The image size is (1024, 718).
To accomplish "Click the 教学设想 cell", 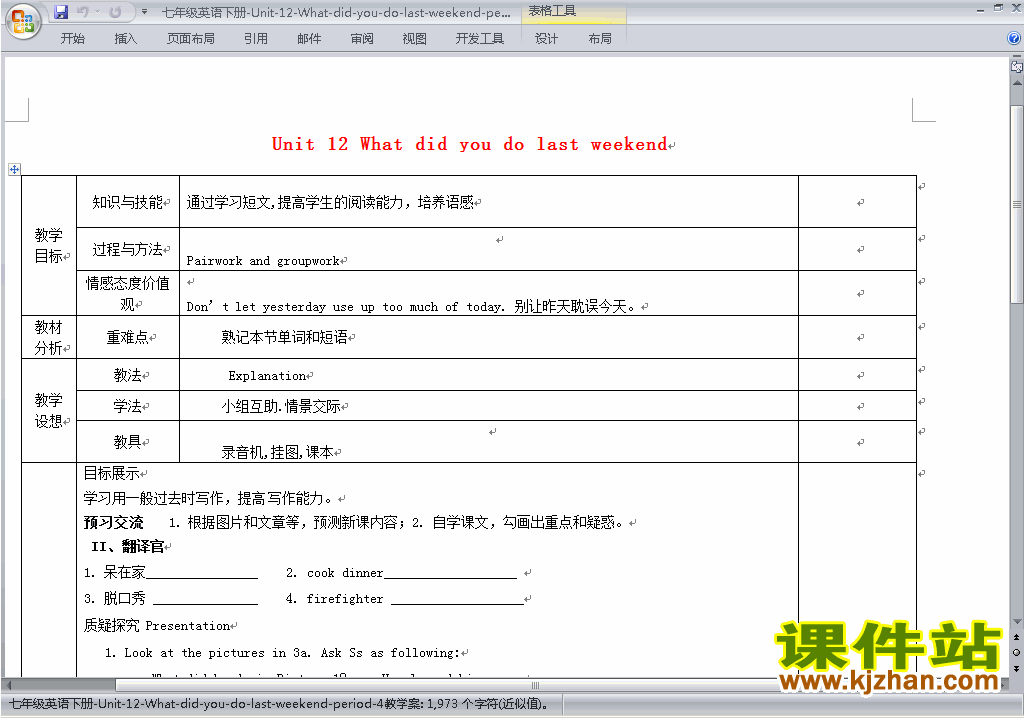I will pos(49,410).
